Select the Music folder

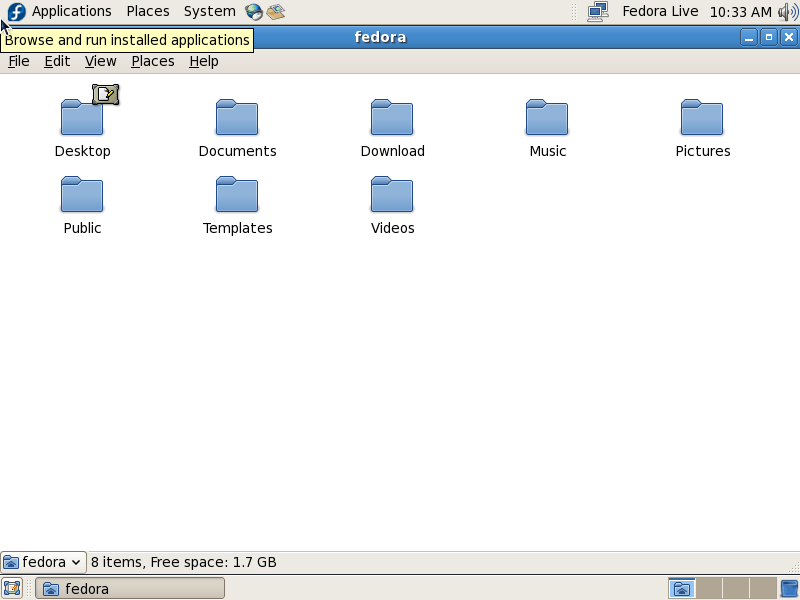[547, 129]
